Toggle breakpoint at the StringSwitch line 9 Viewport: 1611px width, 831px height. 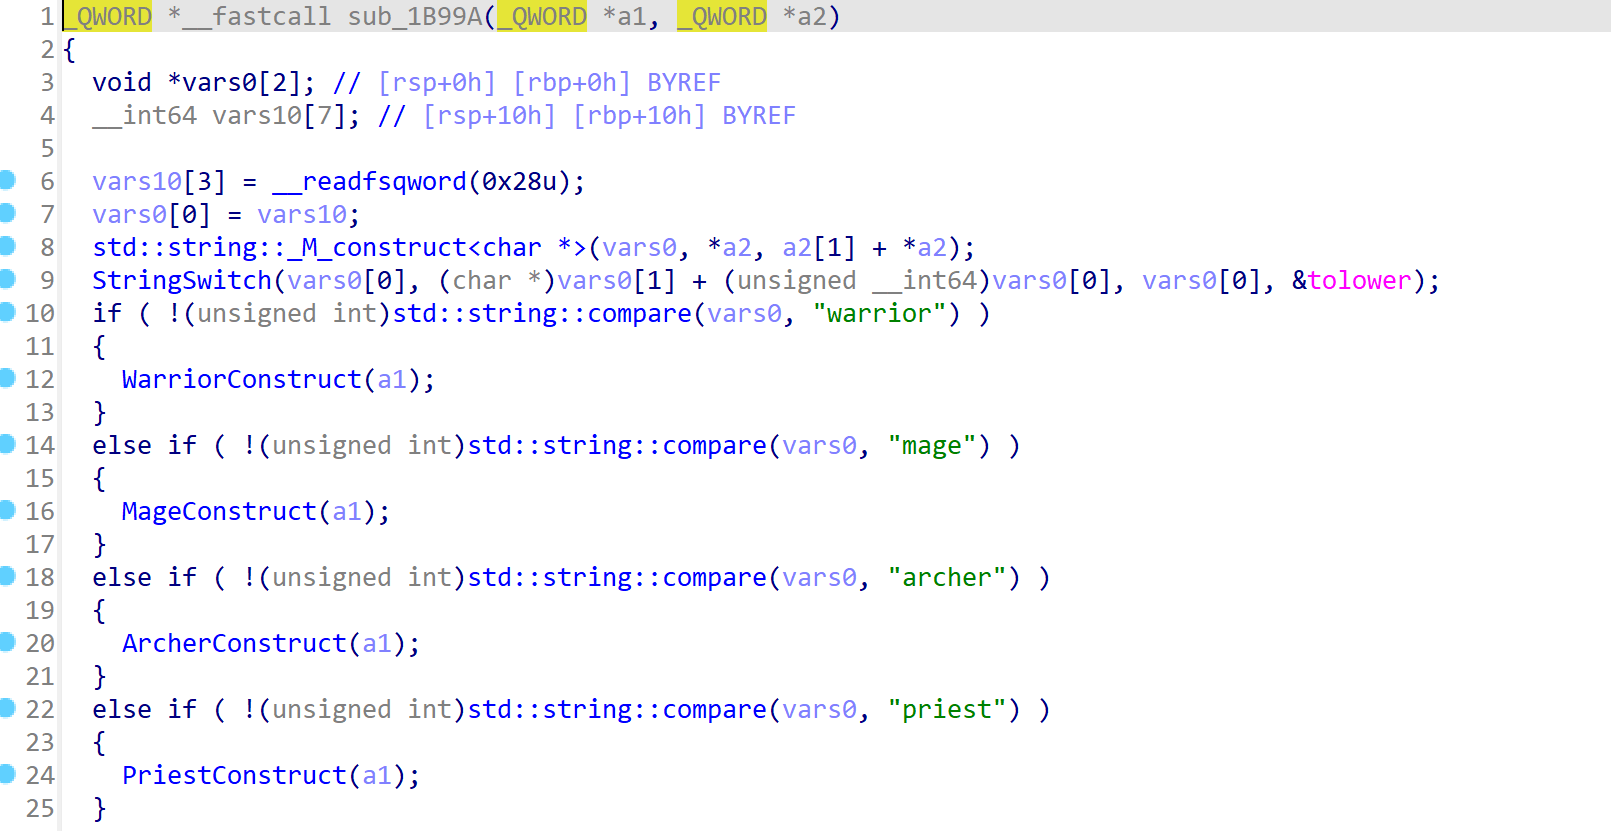pos(7,279)
